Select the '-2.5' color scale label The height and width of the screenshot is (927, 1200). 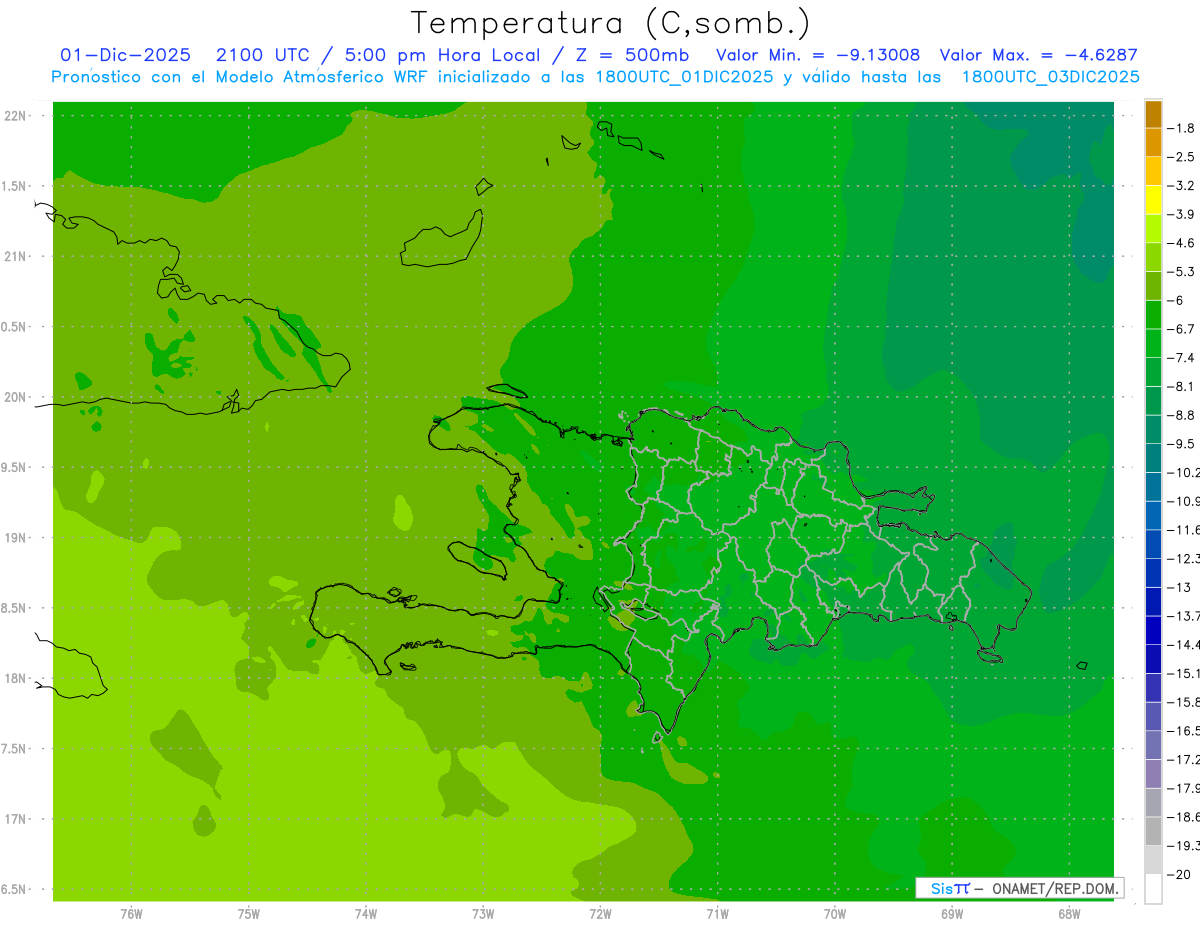(1181, 157)
